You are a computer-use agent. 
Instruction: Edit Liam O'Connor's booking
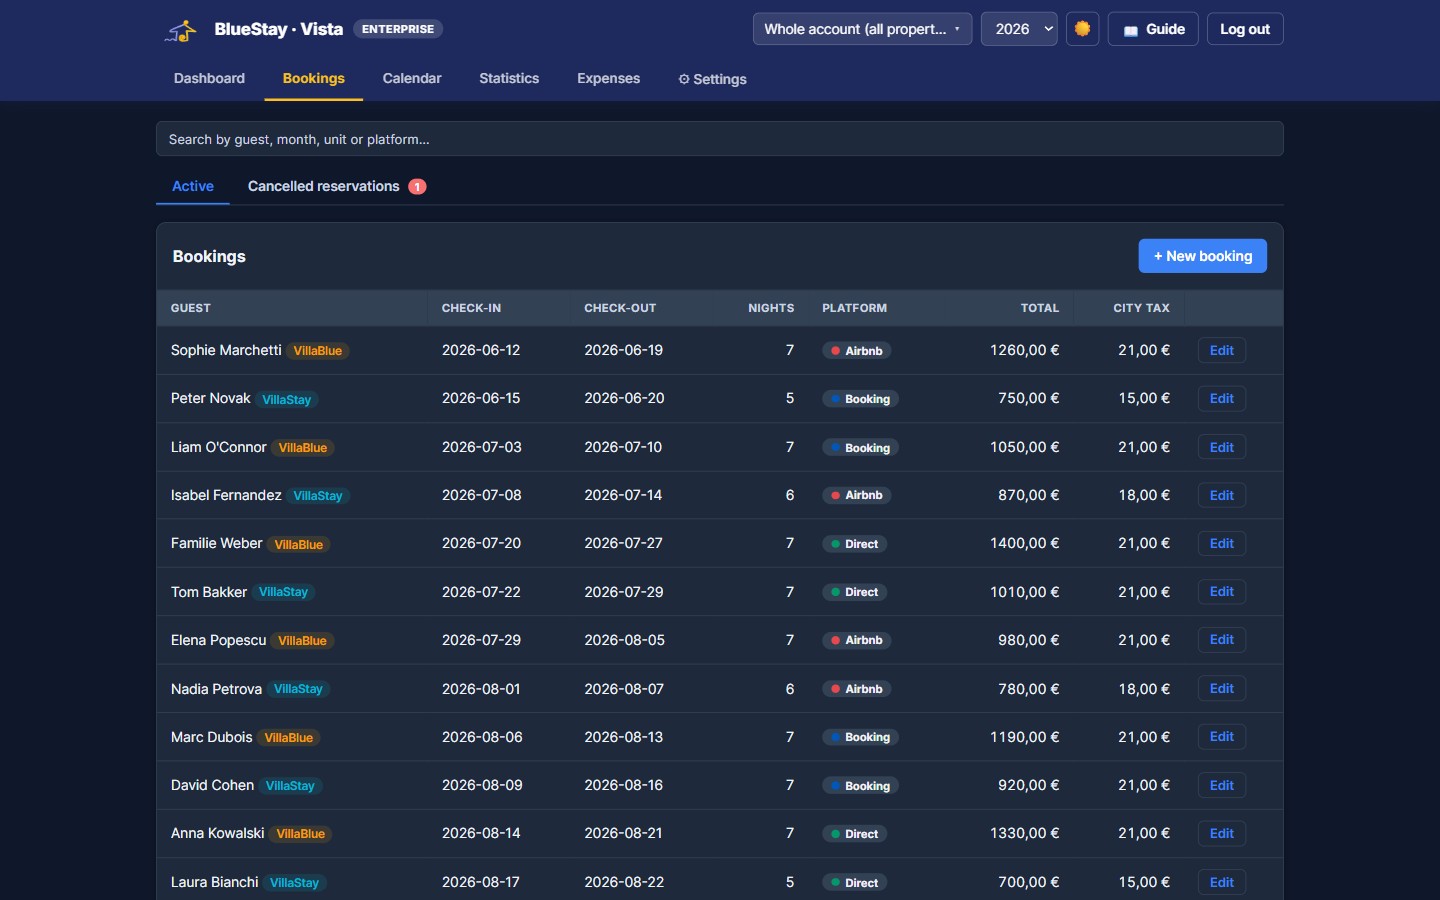[1221, 447]
